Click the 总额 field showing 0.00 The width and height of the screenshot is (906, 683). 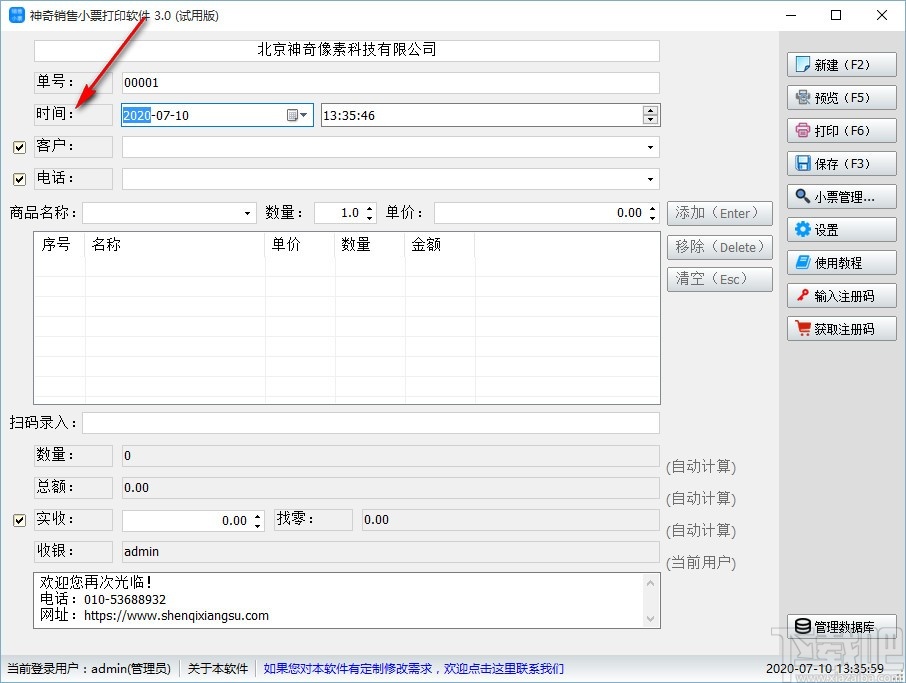(x=391, y=488)
